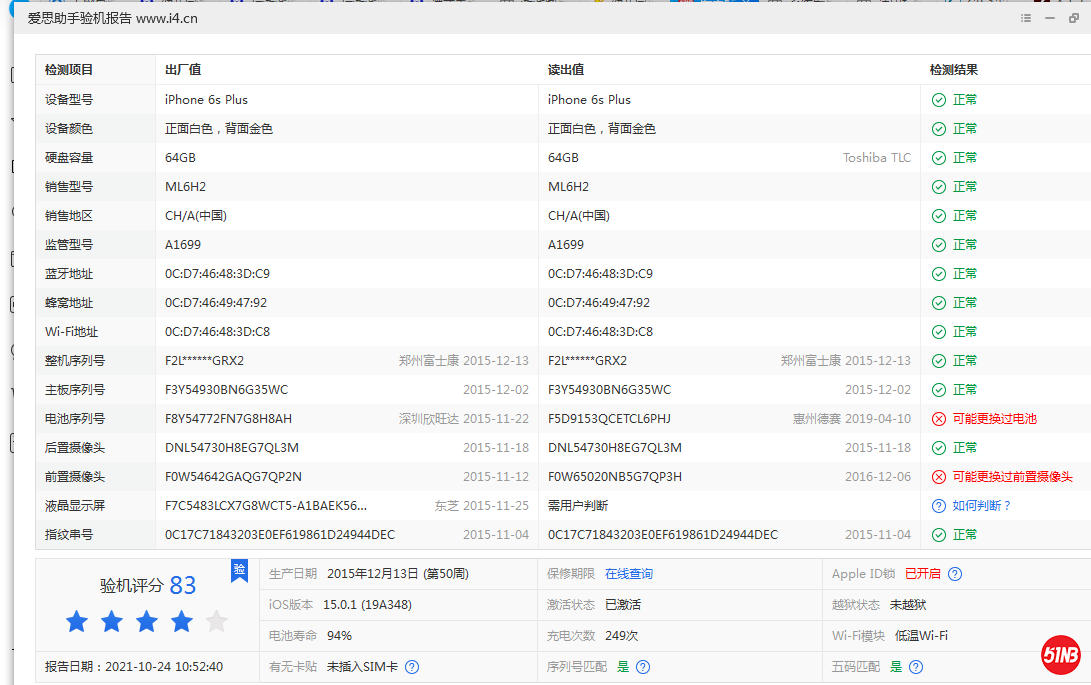
Task: Click the 可能更换过电池 warning text
Action: coord(994,419)
